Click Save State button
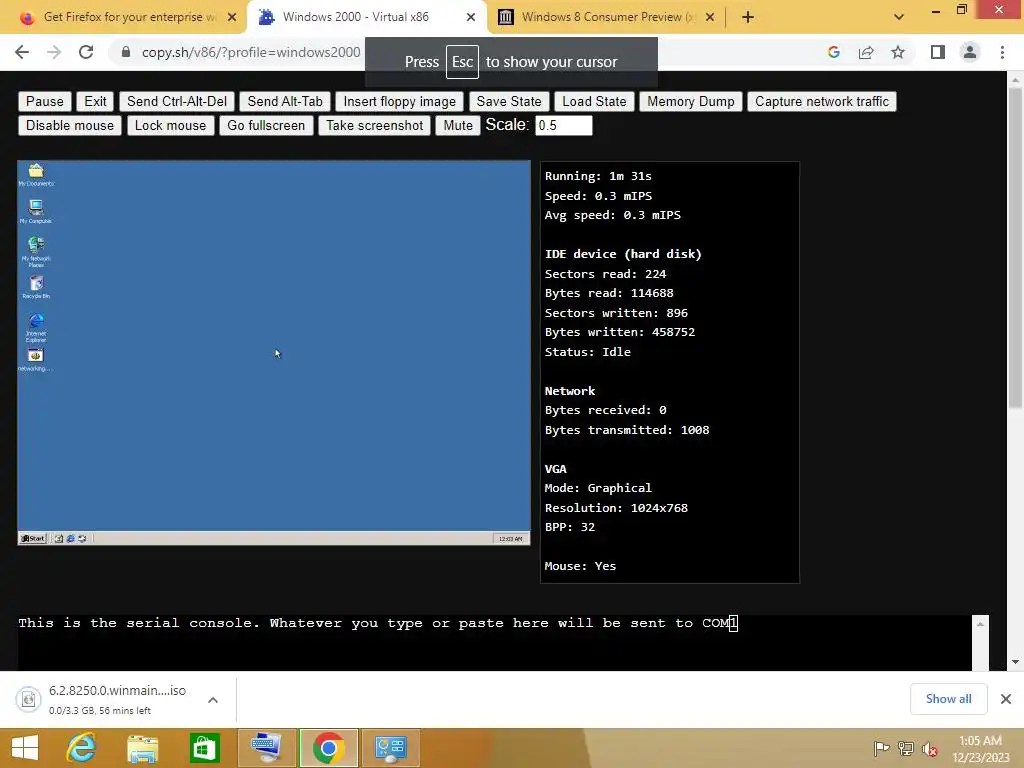This screenshot has width=1024, height=768. tap(509, 101)
